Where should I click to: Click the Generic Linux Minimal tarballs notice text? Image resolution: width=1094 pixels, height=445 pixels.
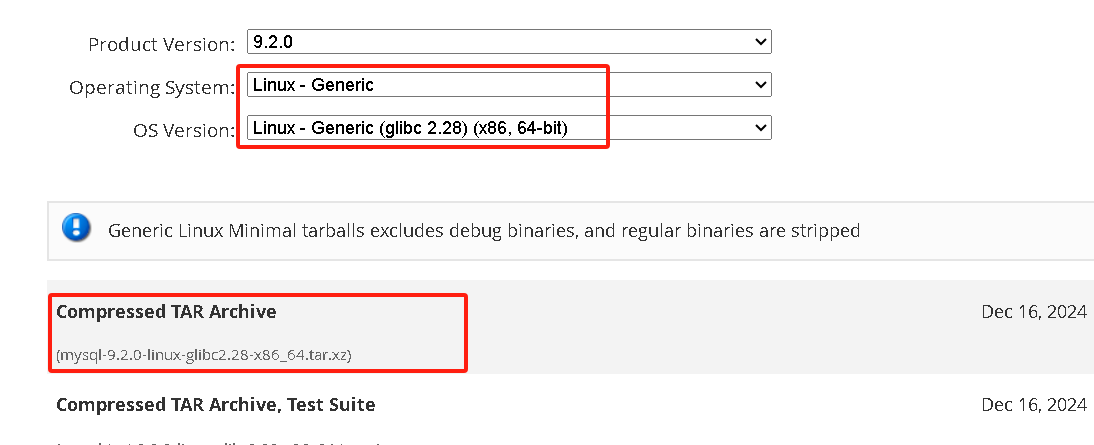tap(483, 231)
